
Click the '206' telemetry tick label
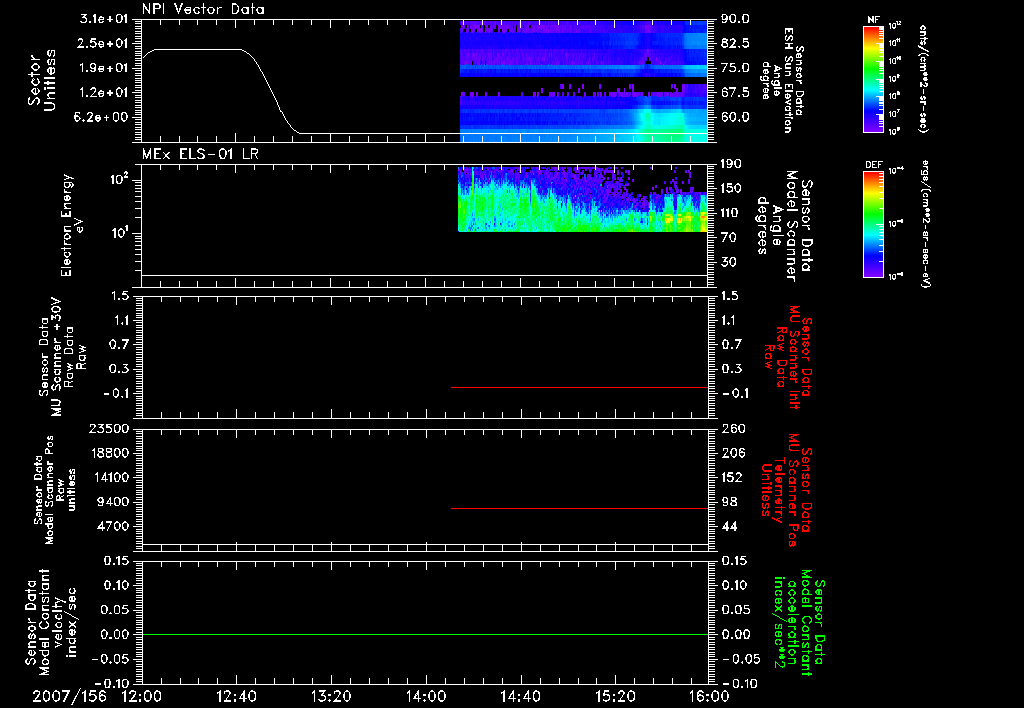pyautogui.click(x=732, y=453)
